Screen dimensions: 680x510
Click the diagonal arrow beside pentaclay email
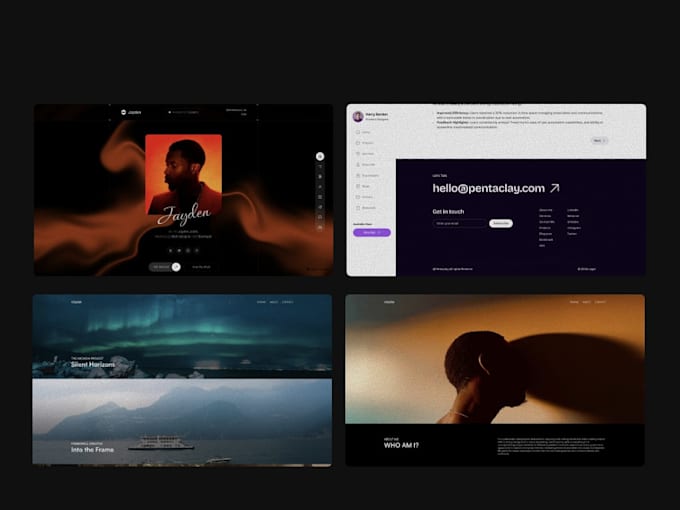[x=555, y=188]
